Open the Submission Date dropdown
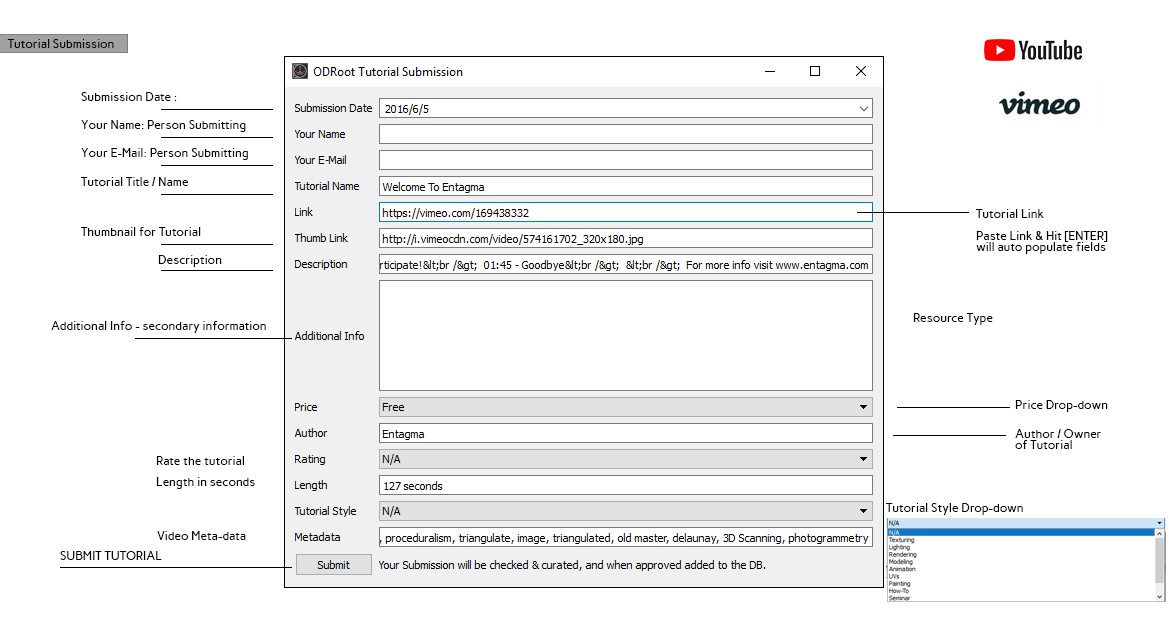The height and width of the screenshot is (644, 1169). [x=863, y=109]
